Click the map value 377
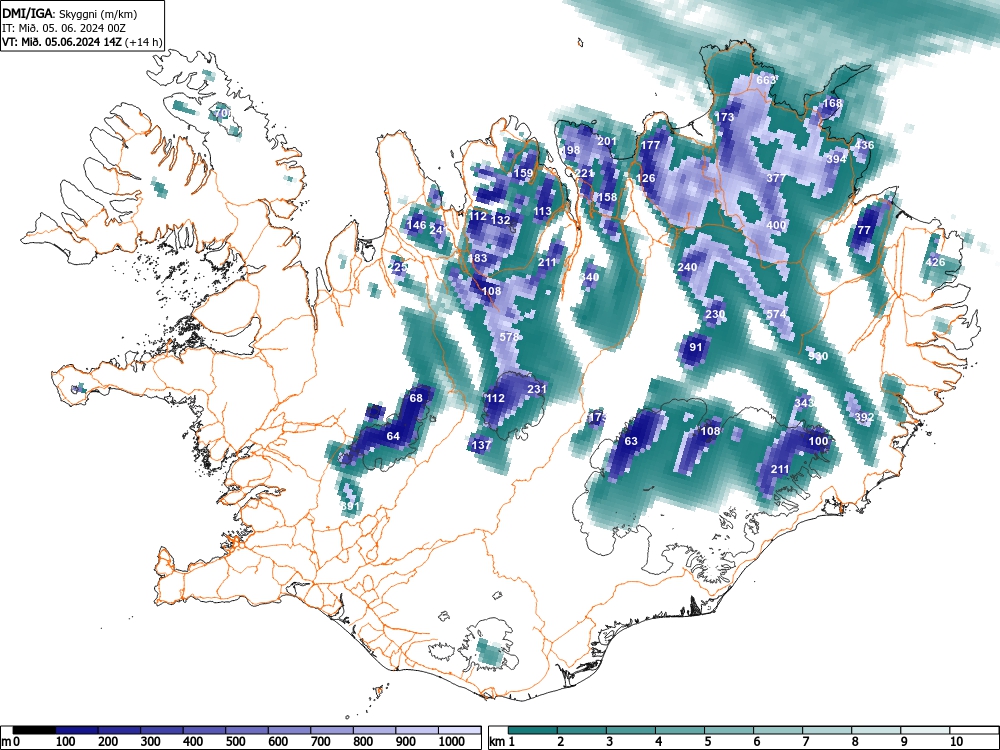The width and height of the screenshot is (1000, 750). click(776, 178)
